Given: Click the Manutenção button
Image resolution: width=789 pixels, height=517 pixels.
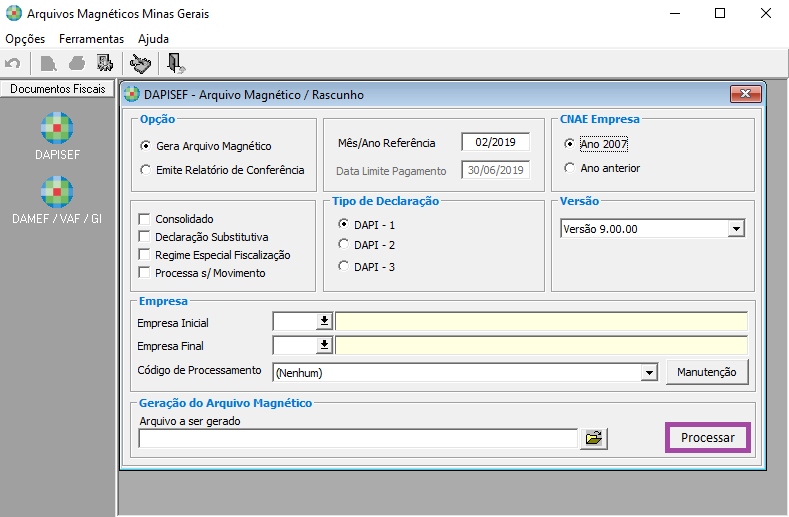Looking at the screenshot, I should click(706, 372).
